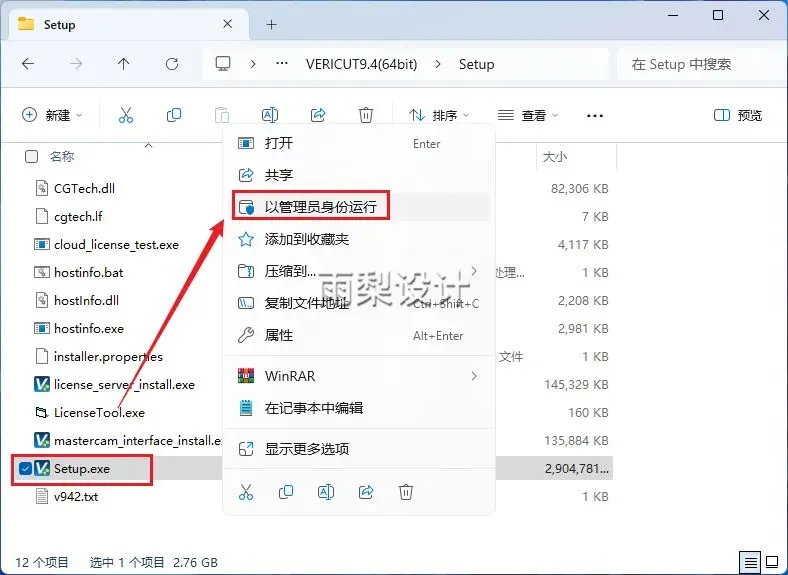Click the chevron after the PC icon
This screenshot has width=788, height=575.
(253, 64)
